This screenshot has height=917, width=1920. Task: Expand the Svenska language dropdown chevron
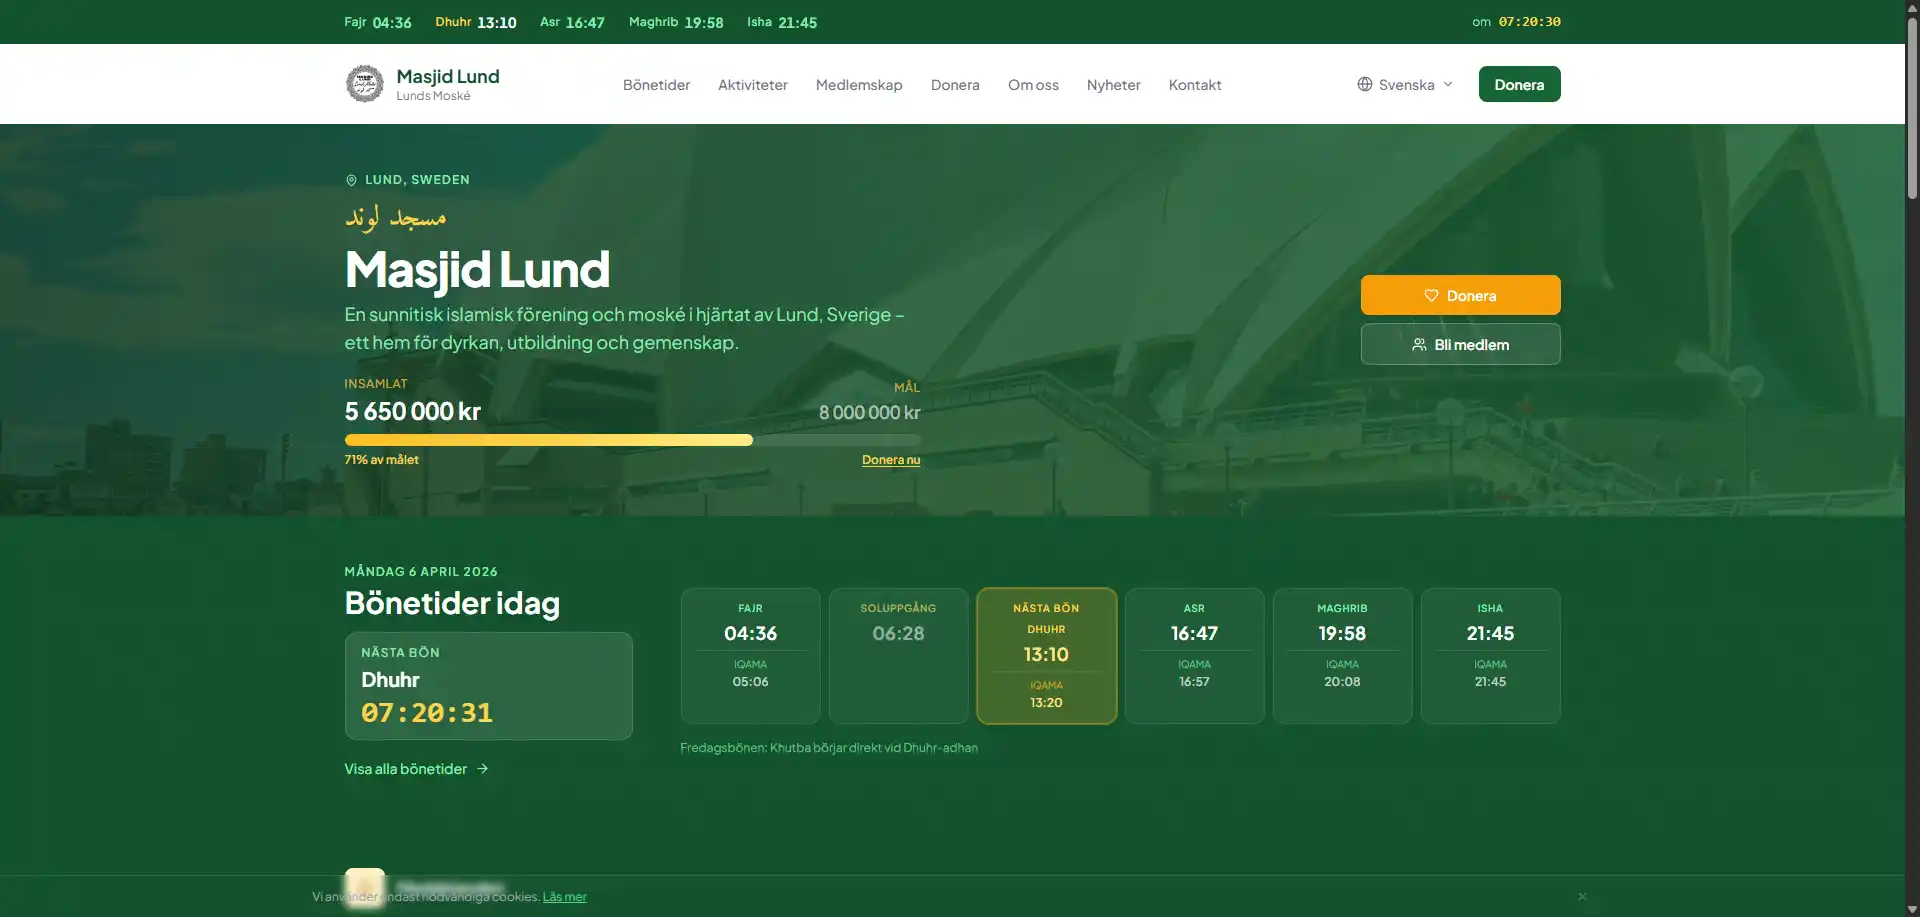click(x=1448, y=84)
